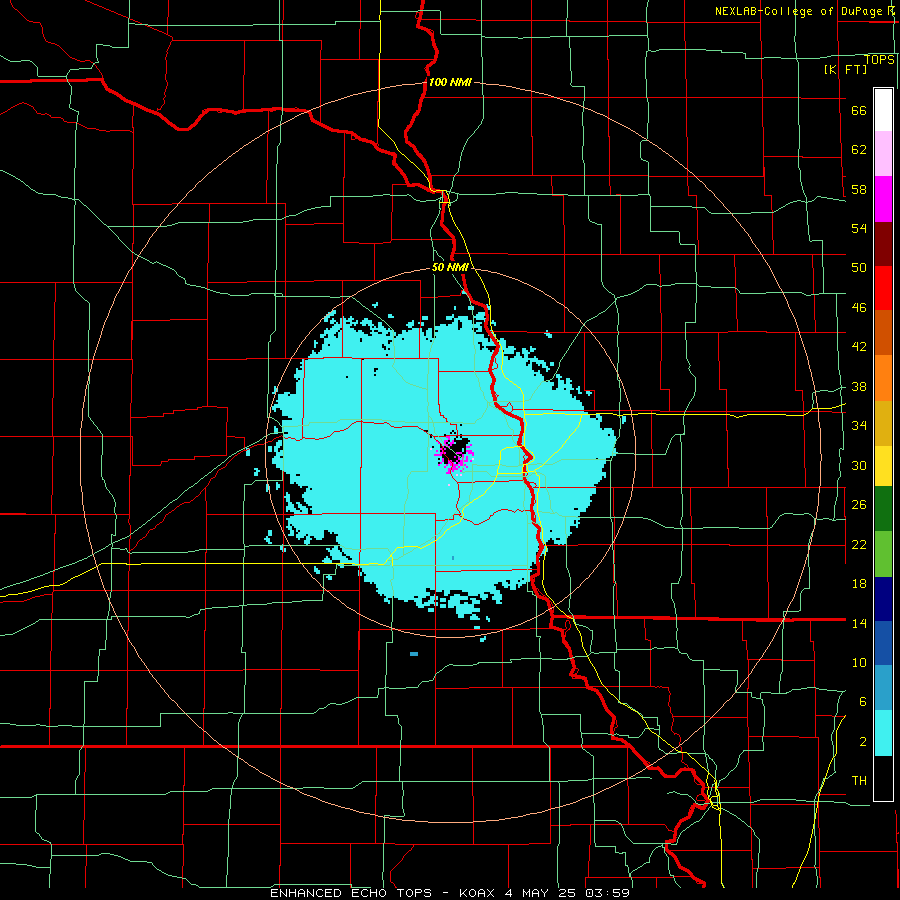Screen dimensions: 900x900
Task: Pick the medium blue legend swatch
Action: [x=883, y=643]
